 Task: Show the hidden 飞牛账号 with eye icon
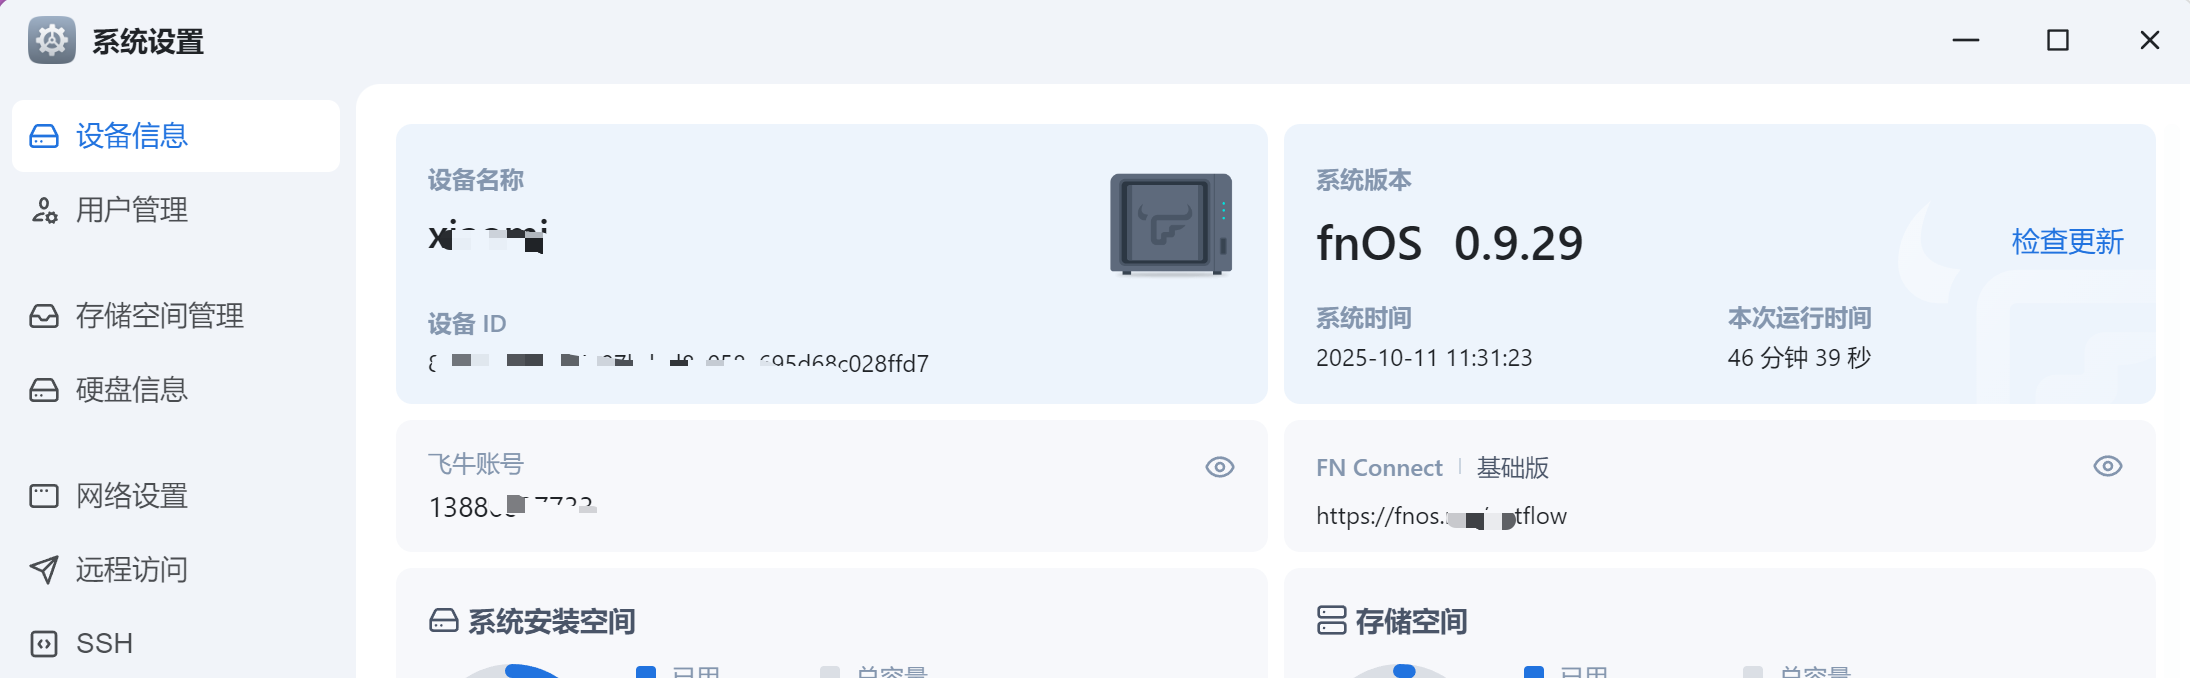1219,467
